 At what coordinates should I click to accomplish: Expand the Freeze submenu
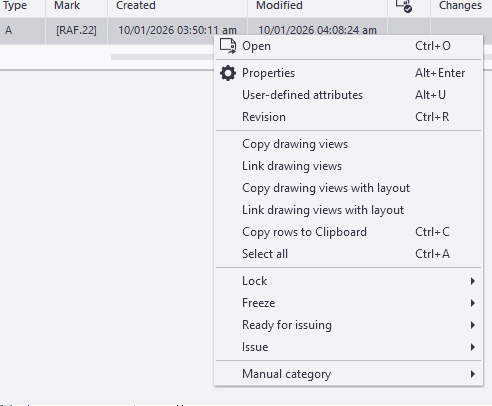(x=348, y=303)
